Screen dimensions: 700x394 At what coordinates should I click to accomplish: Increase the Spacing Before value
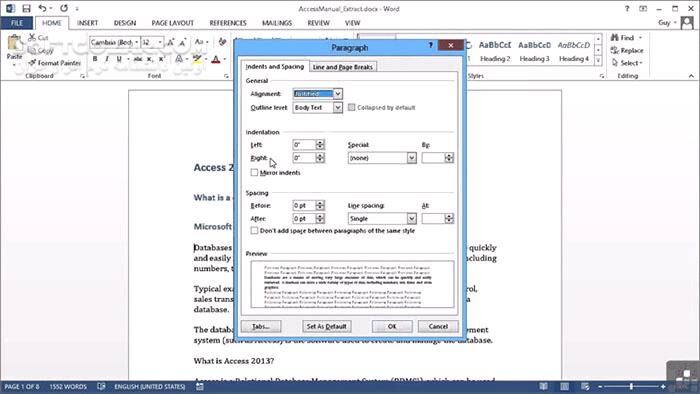(320, 203)
